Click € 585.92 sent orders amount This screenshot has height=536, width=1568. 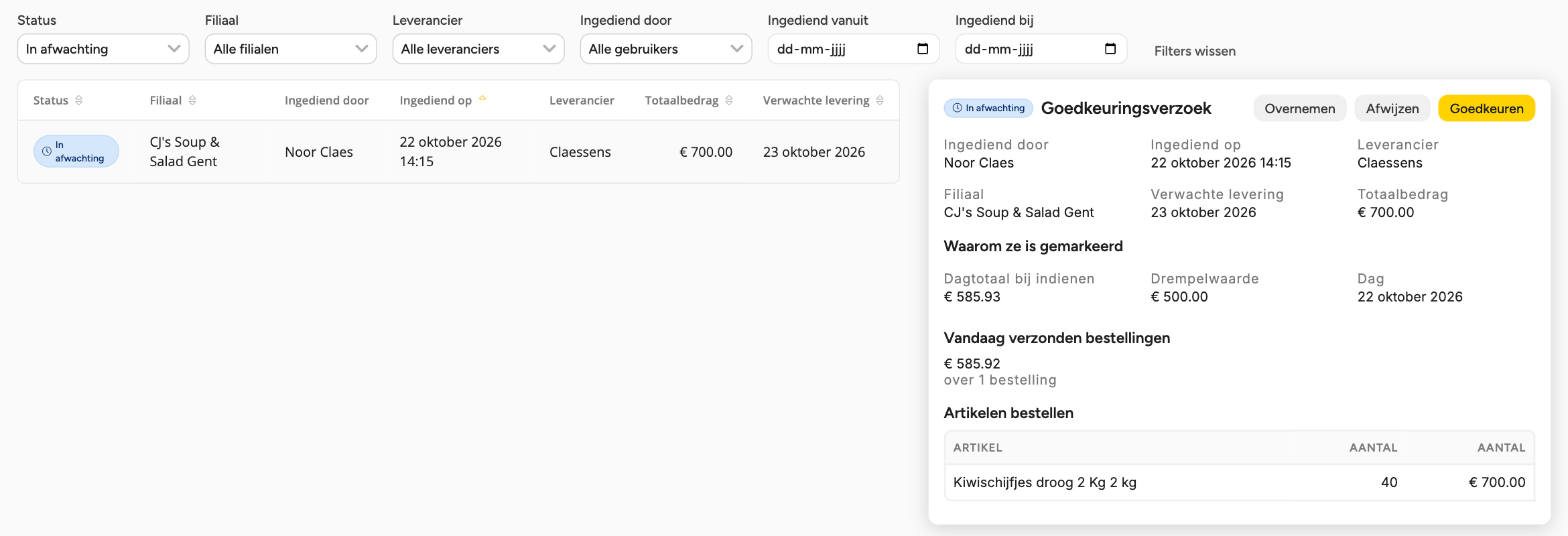tap(972, 364)
